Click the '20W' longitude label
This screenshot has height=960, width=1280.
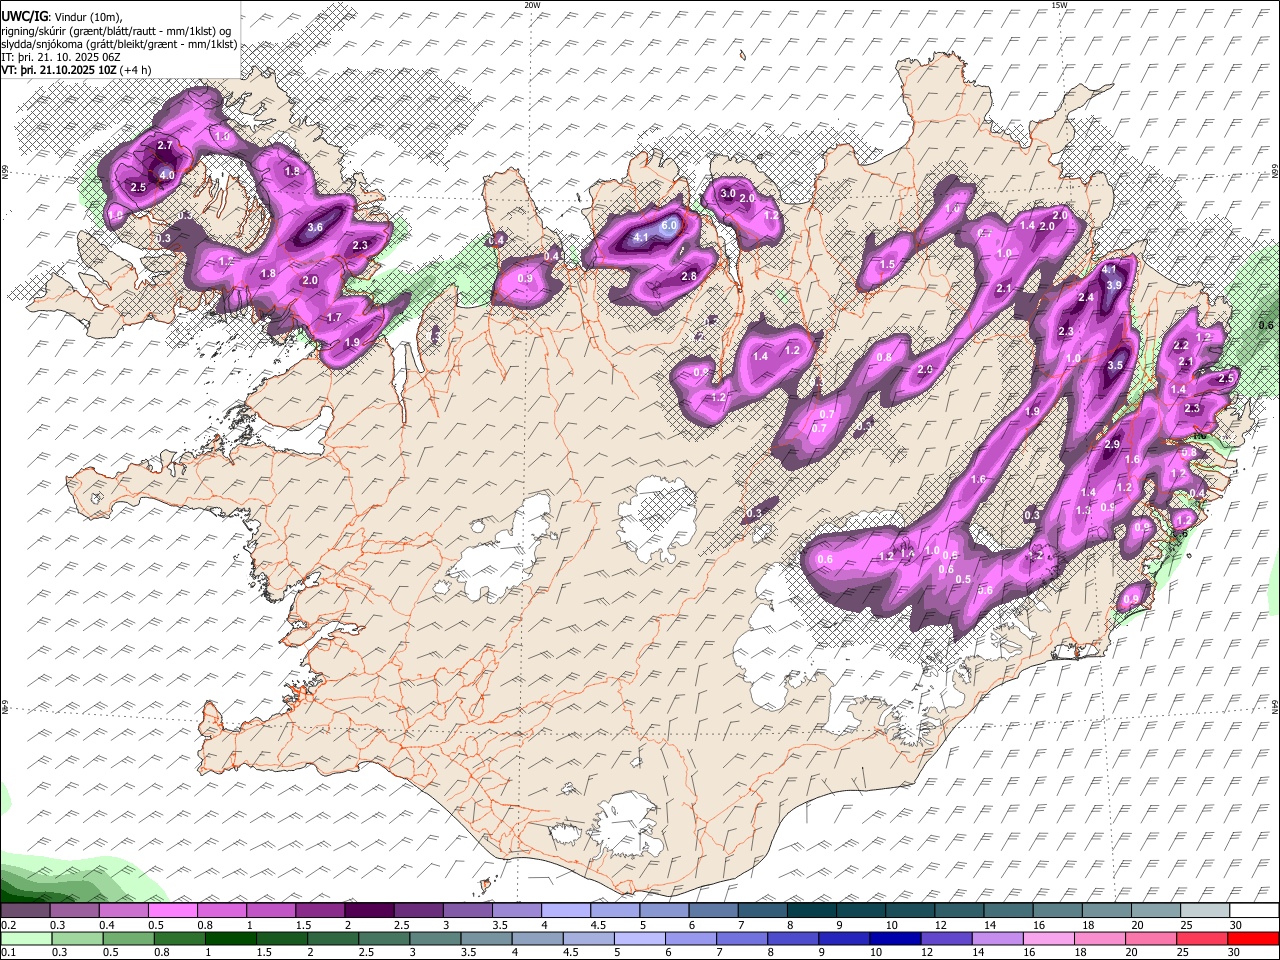[x=532, y=5]
